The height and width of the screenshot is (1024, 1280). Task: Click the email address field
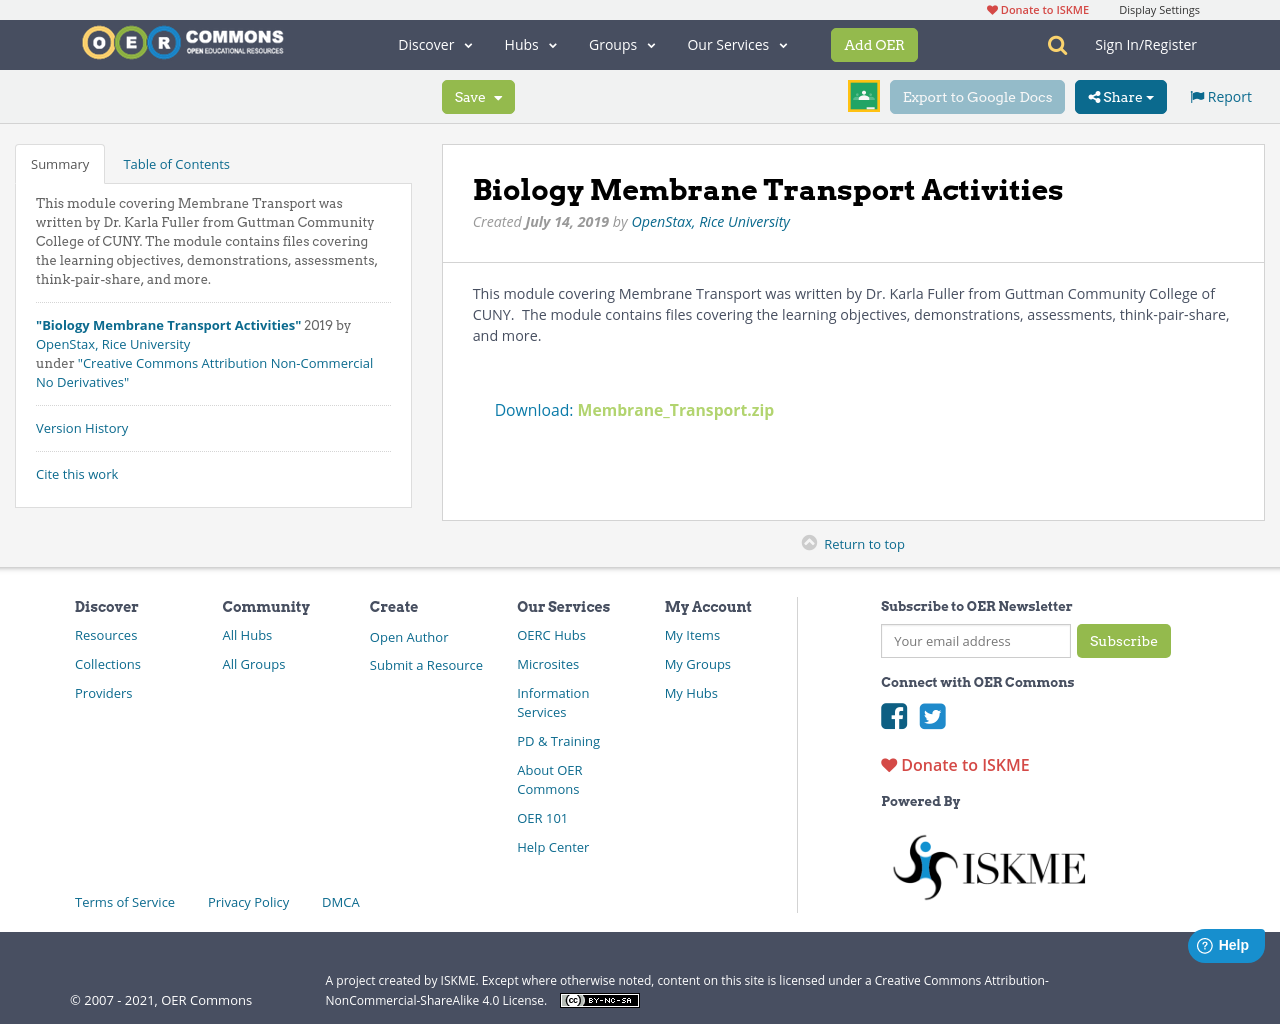click(975, 641)
